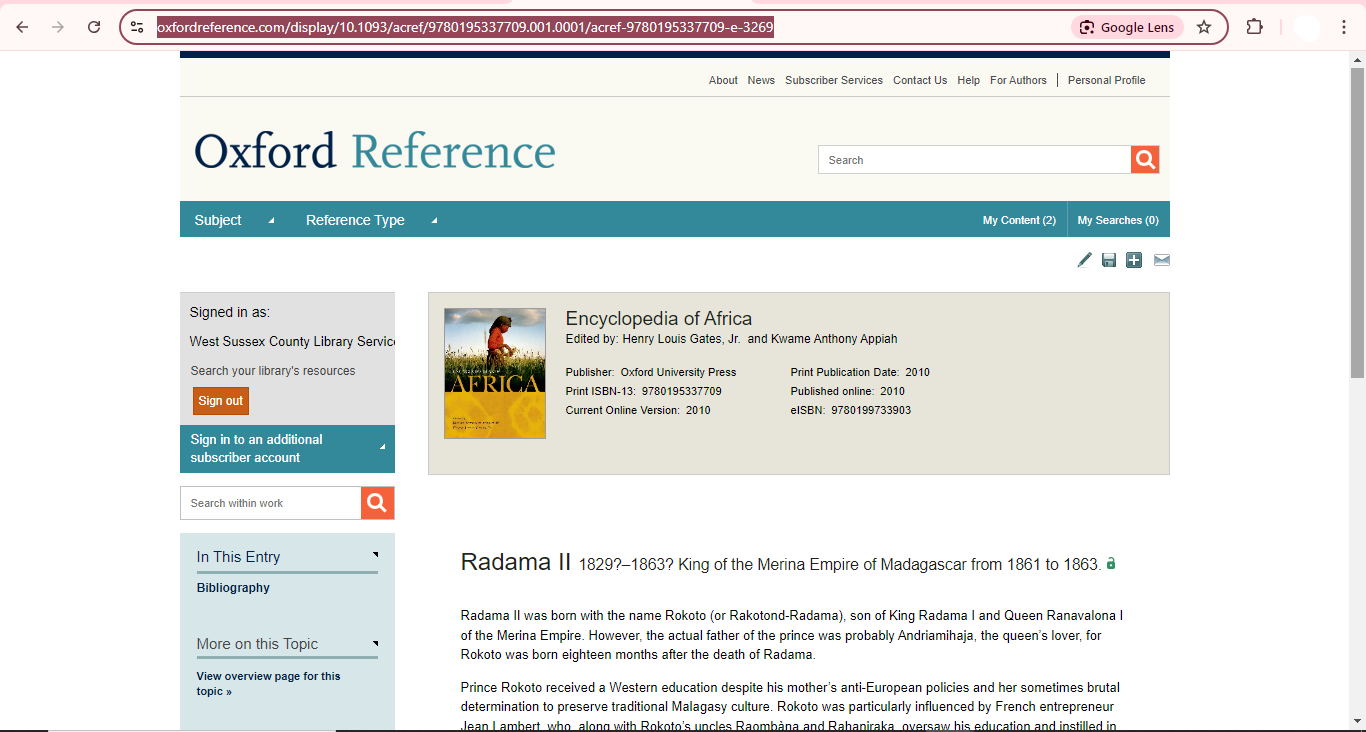Click the orange site search magnifier button
Image resolution: width=1366 pixels, height=732 pixels.
point(1145,159)
